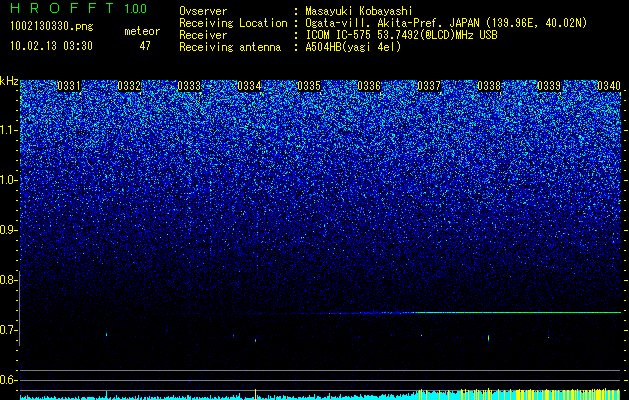Select the meteor count value 47
629x400 pixels.
pyautogui.click(x=145, y=46)
